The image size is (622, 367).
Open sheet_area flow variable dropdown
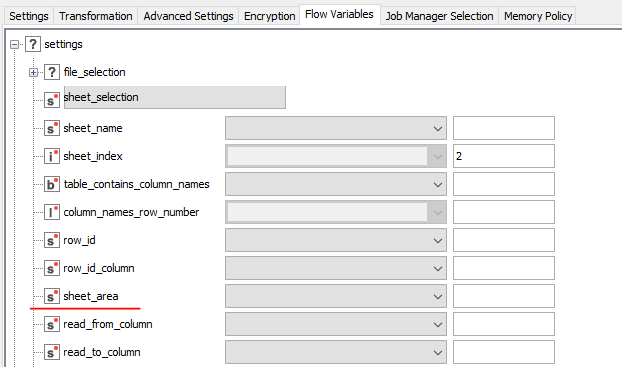[x=336, y=296]
